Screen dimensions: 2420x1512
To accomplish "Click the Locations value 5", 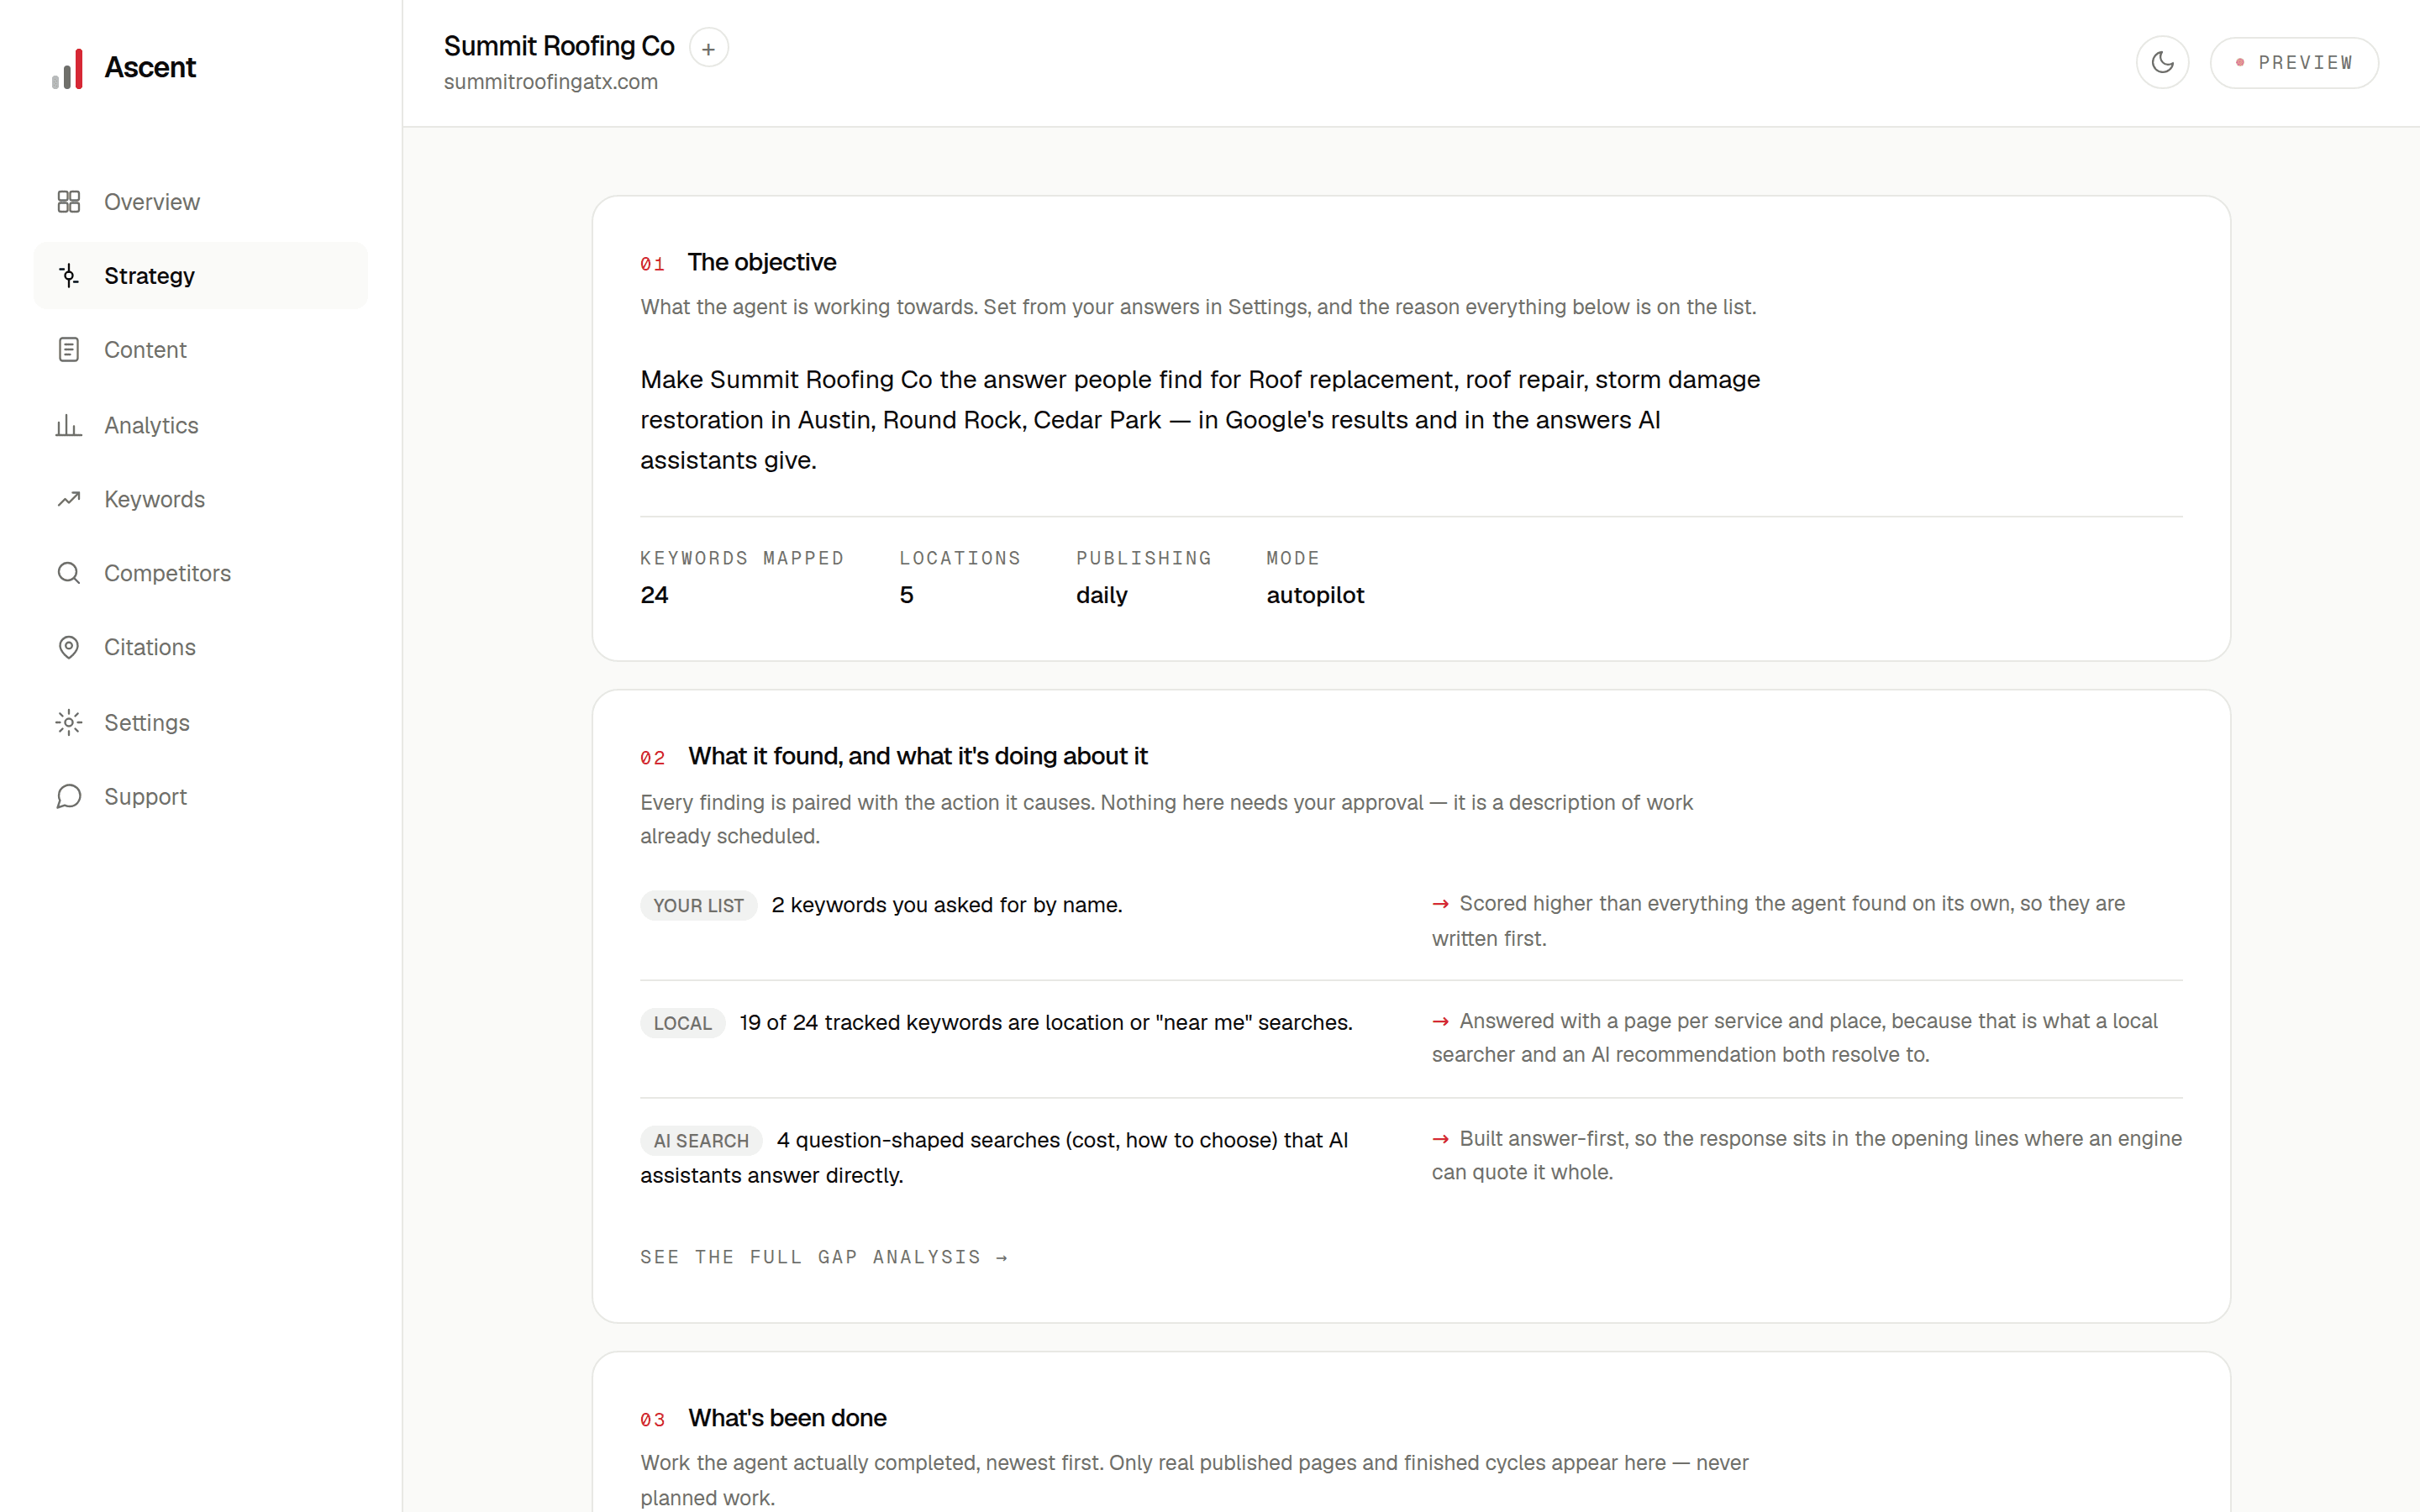I will [906, 595].
